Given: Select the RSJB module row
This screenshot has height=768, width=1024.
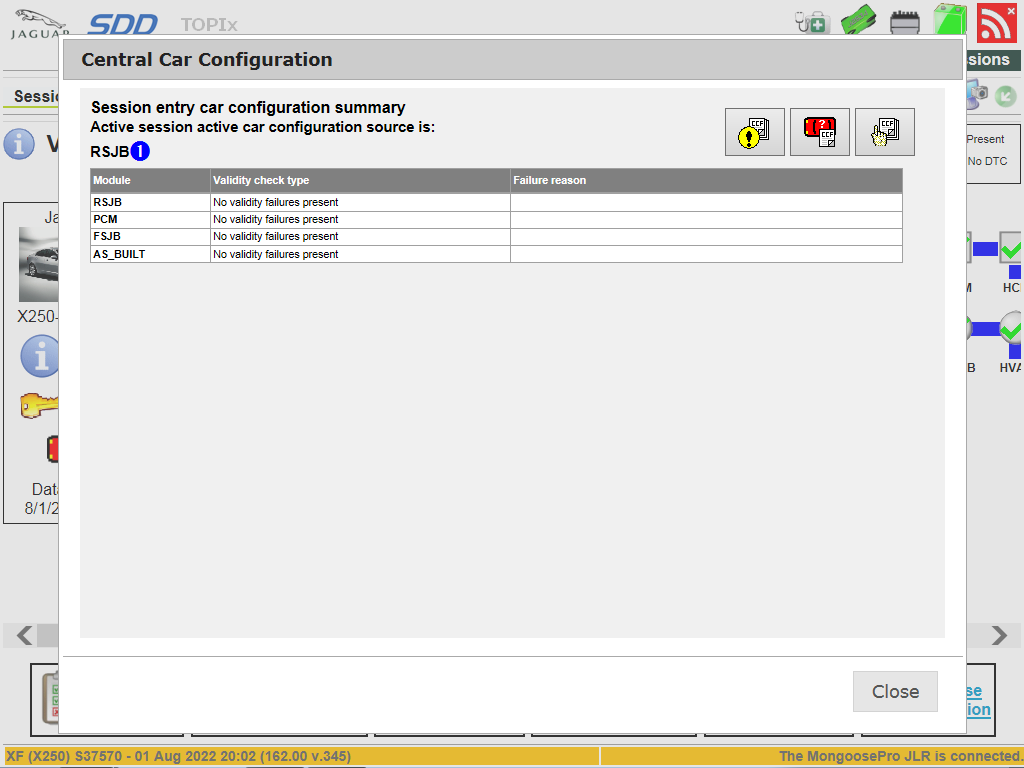Looking at the screenshot, I should (150, 202).
